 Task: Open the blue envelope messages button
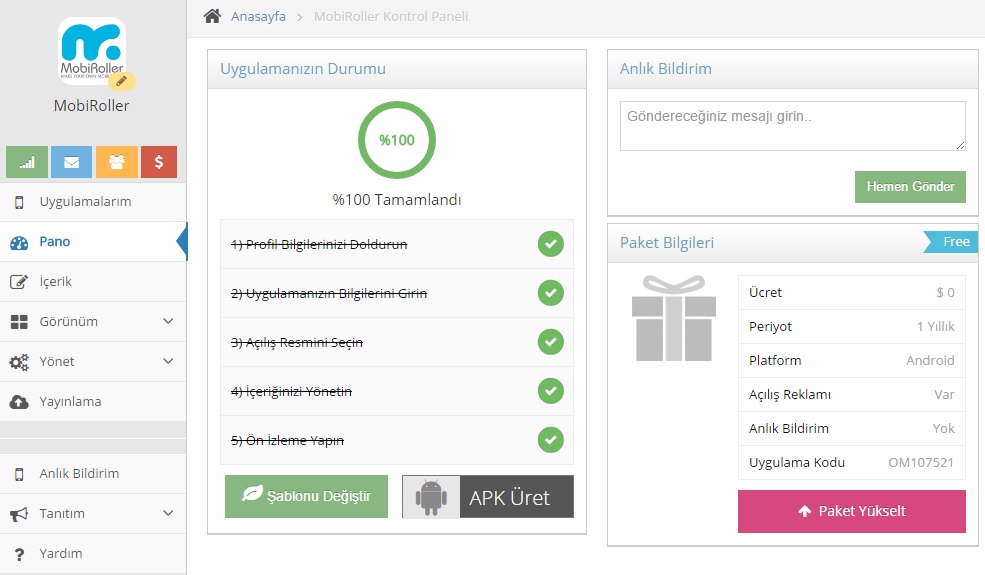(x=72, y=162)
